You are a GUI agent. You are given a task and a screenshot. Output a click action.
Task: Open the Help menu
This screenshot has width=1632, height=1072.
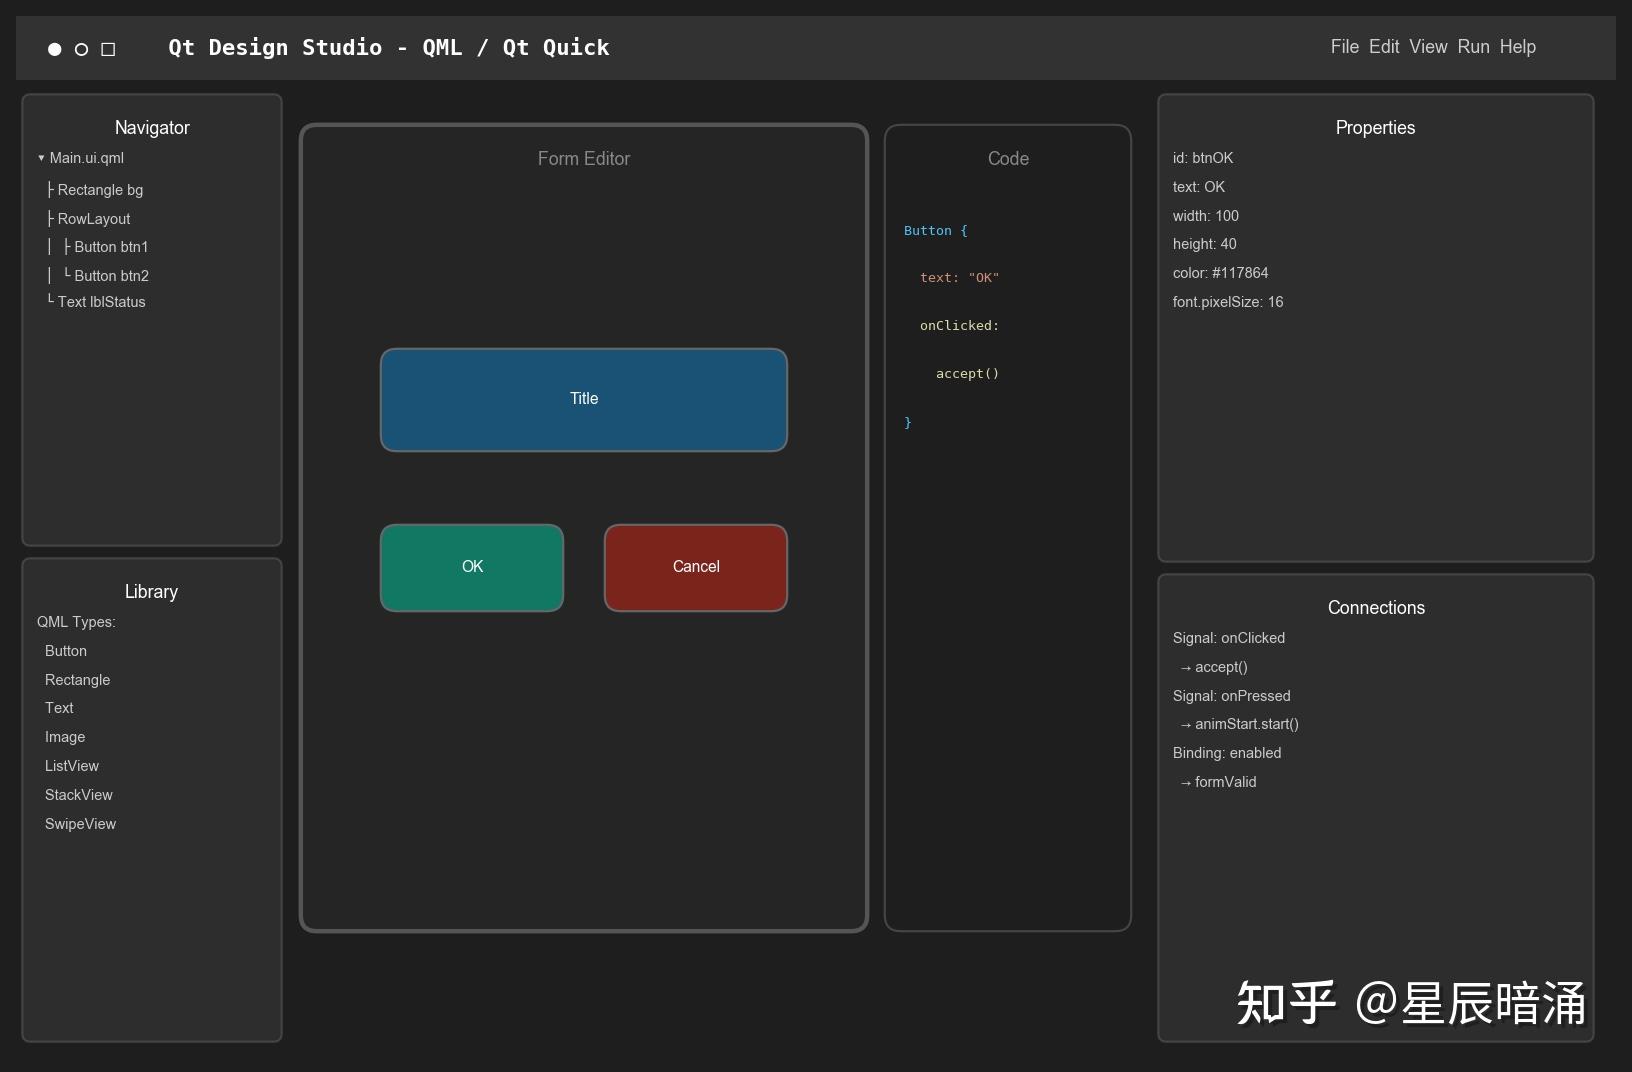(1517, 47)
